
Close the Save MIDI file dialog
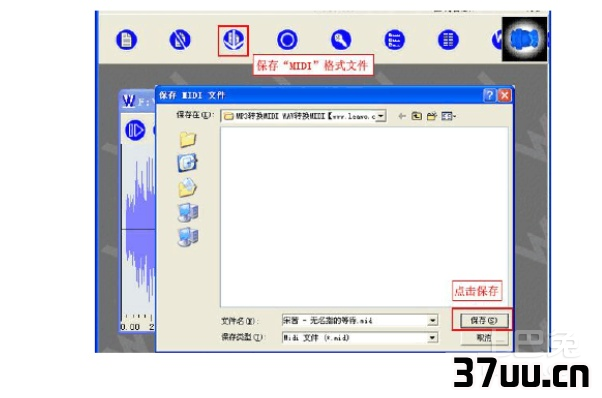click(504, 95)
